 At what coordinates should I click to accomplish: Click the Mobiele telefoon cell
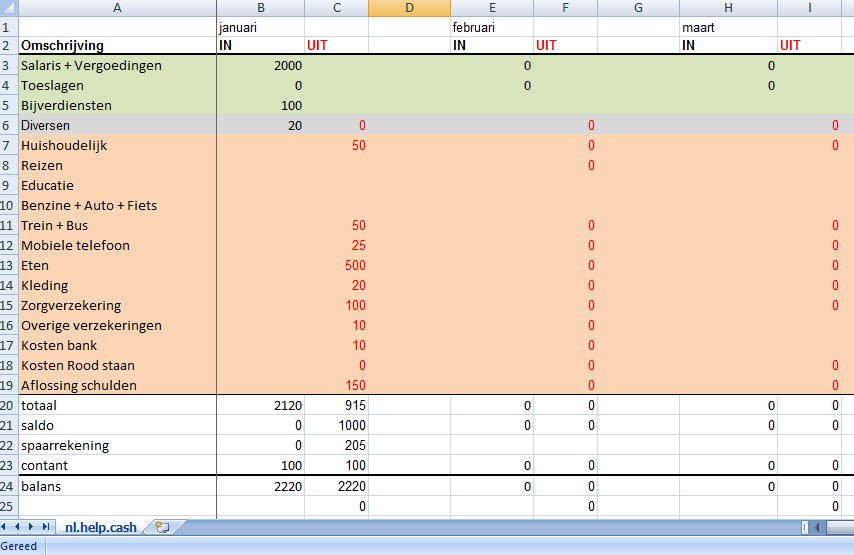(117, 245)
